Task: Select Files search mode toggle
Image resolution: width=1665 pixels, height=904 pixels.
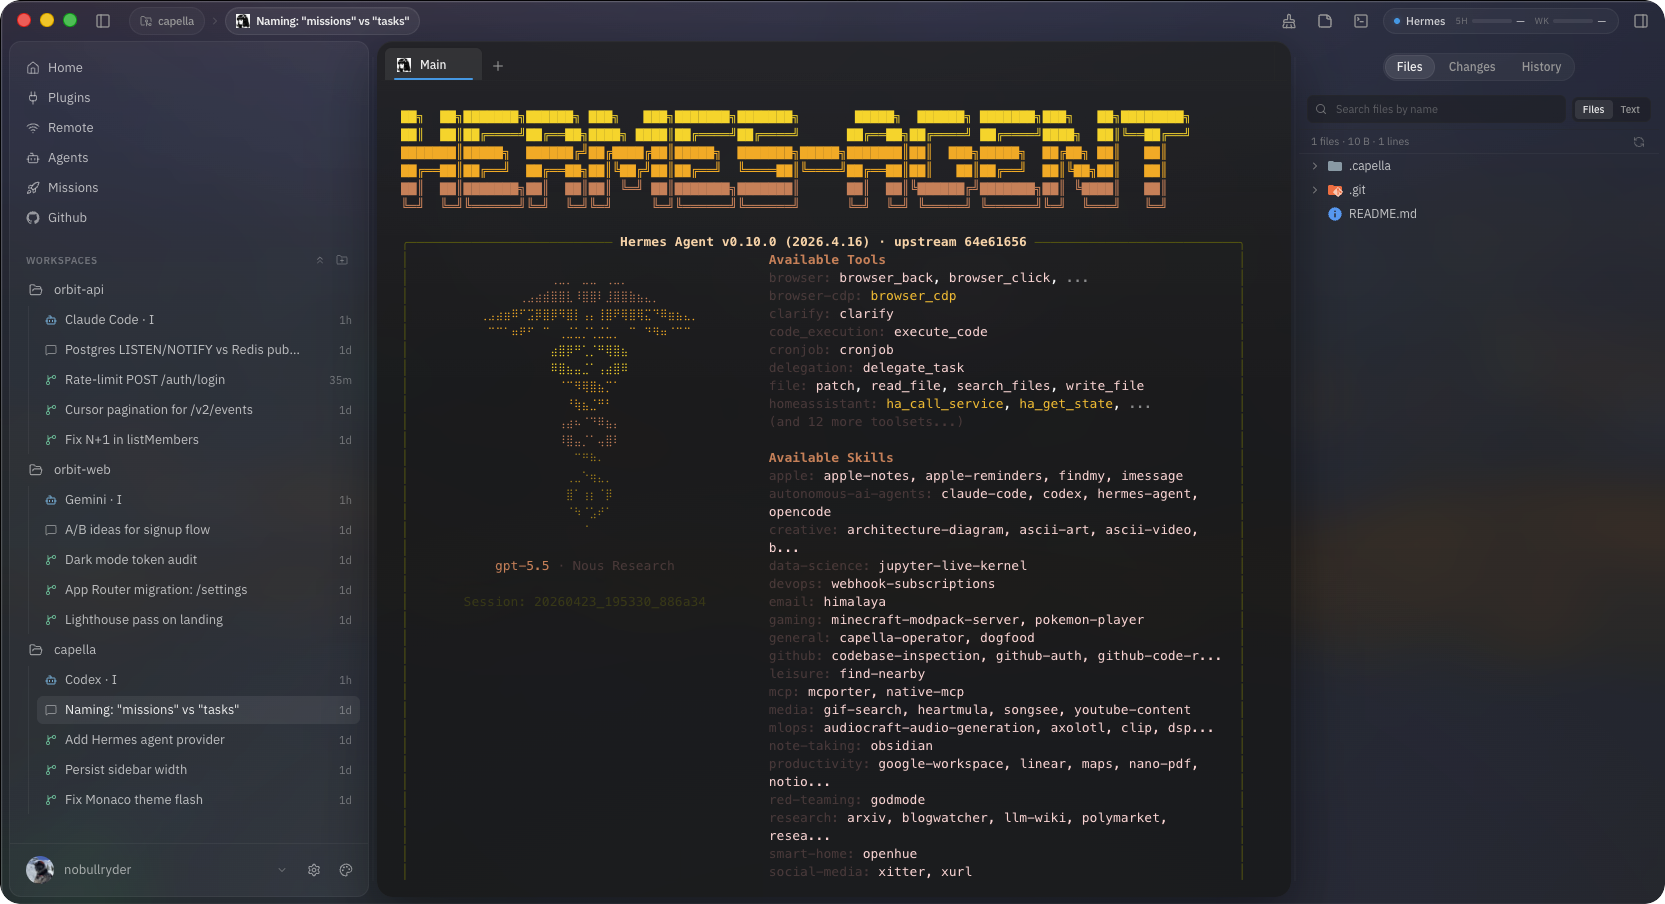Action: point(1594,110)
